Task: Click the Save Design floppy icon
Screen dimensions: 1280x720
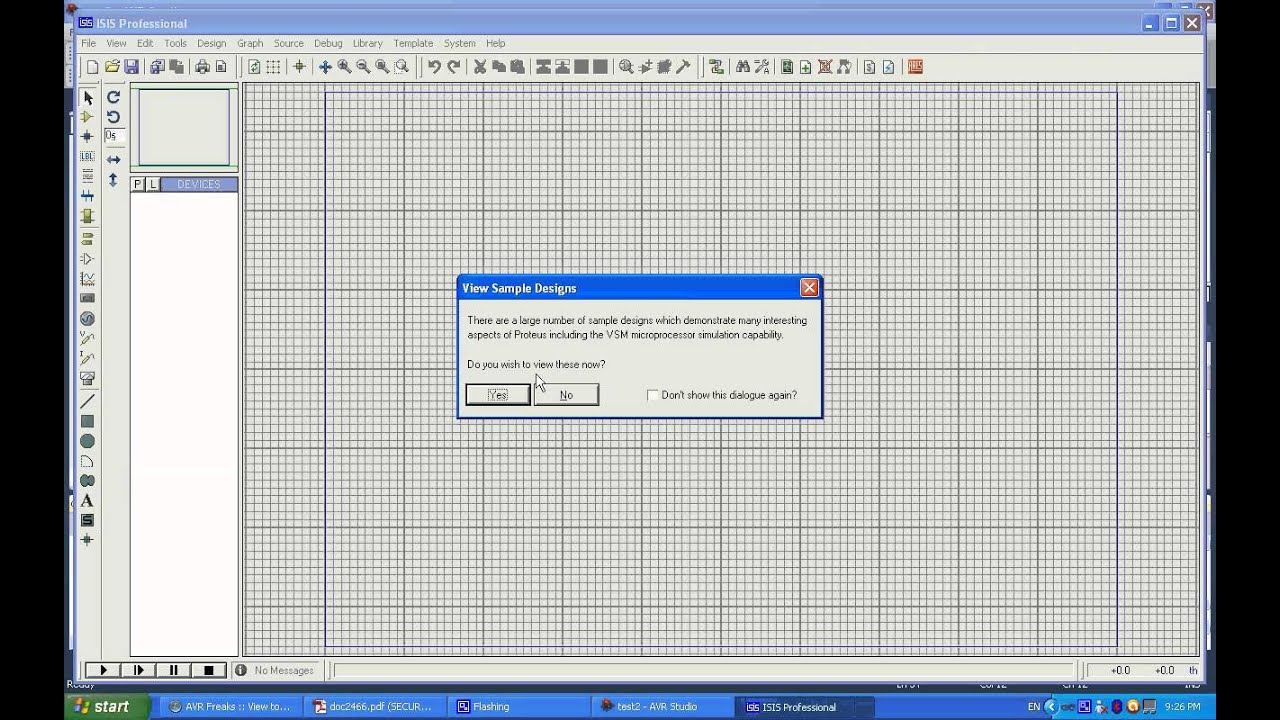Action: (x=131, y=67)
